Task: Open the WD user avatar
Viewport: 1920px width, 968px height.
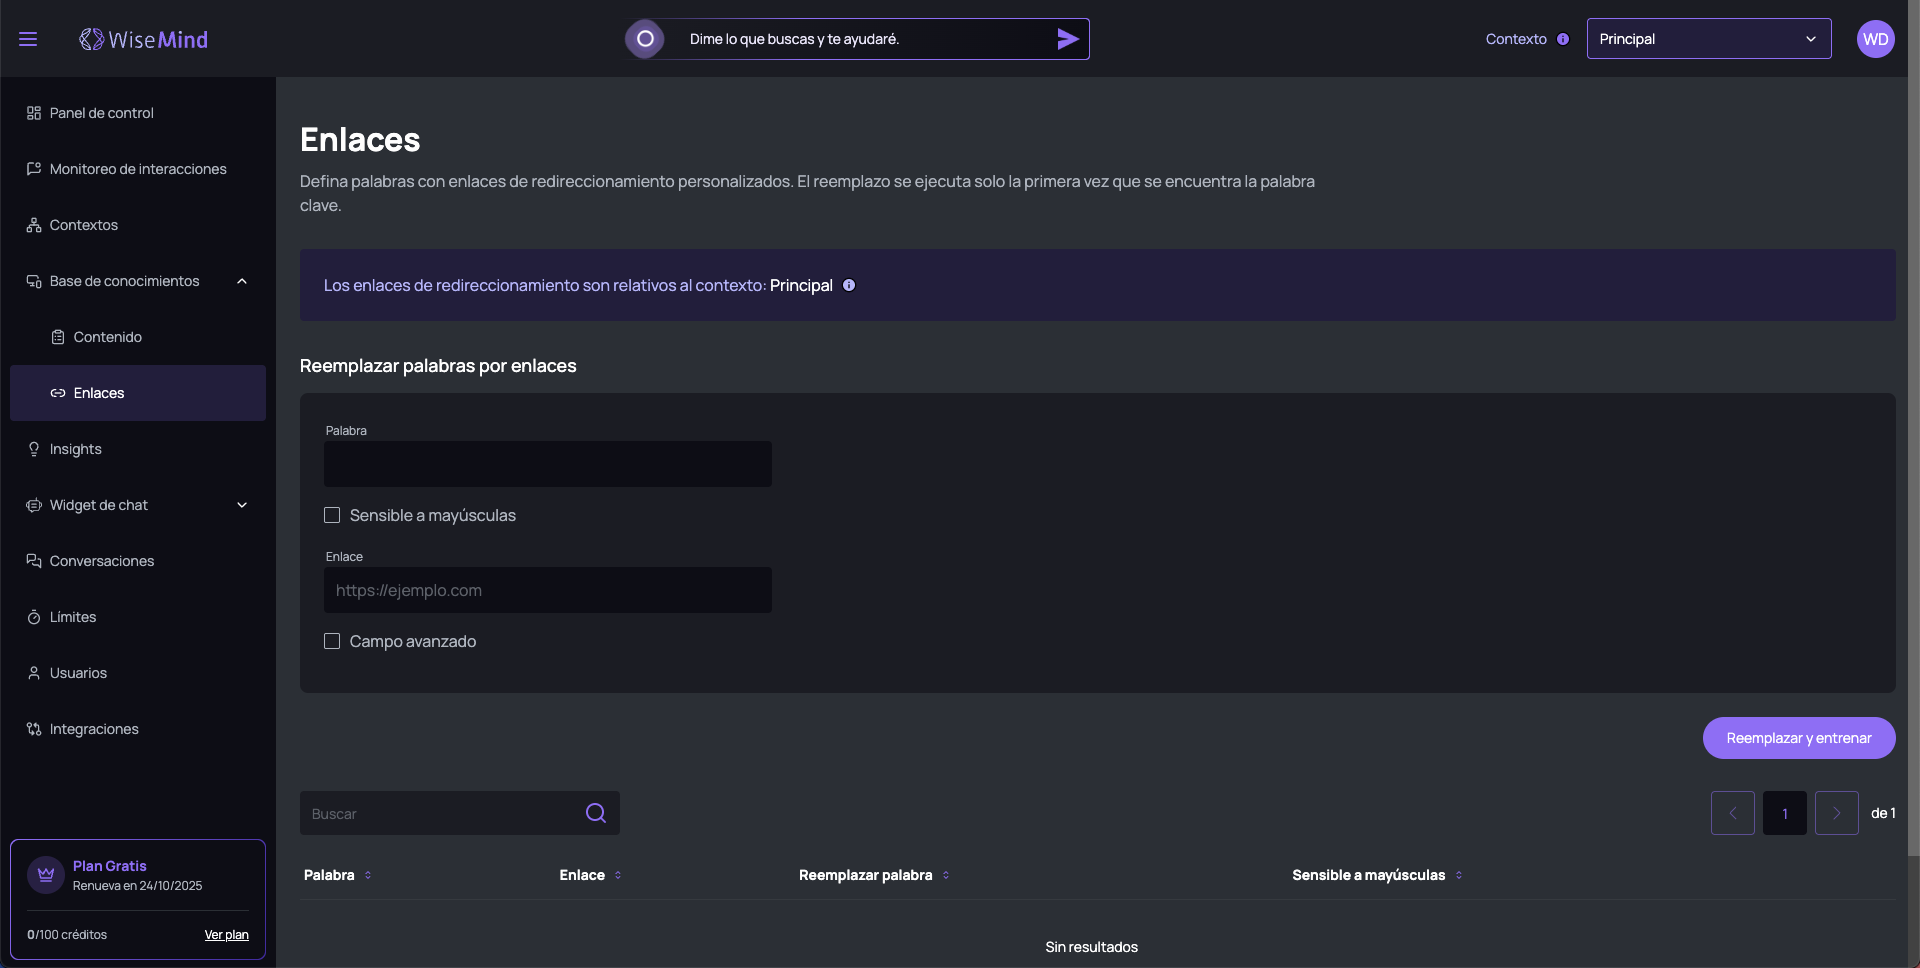Action: 1875,39
